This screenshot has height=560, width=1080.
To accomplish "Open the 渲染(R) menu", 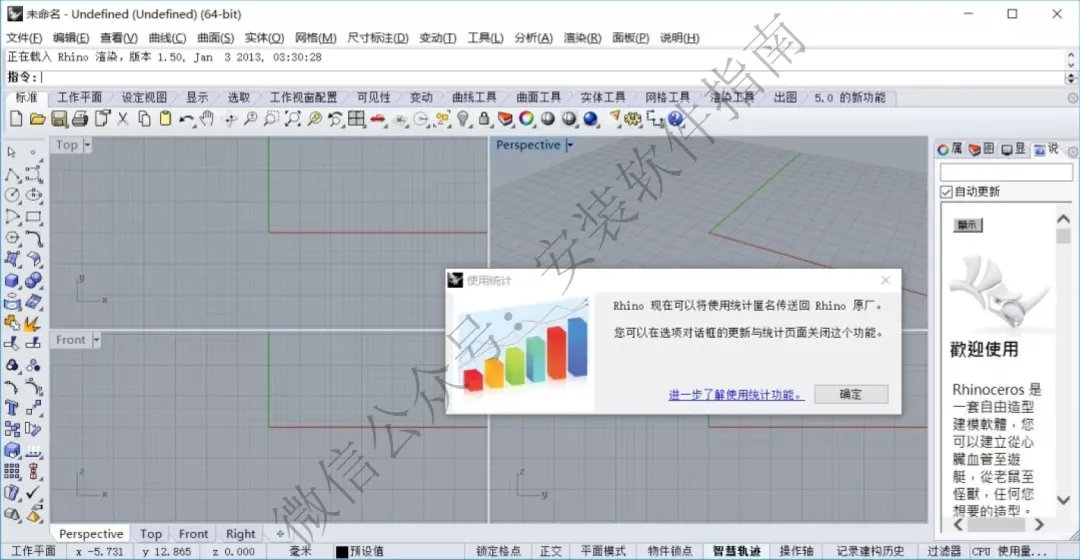I will (x=582, y=38).
